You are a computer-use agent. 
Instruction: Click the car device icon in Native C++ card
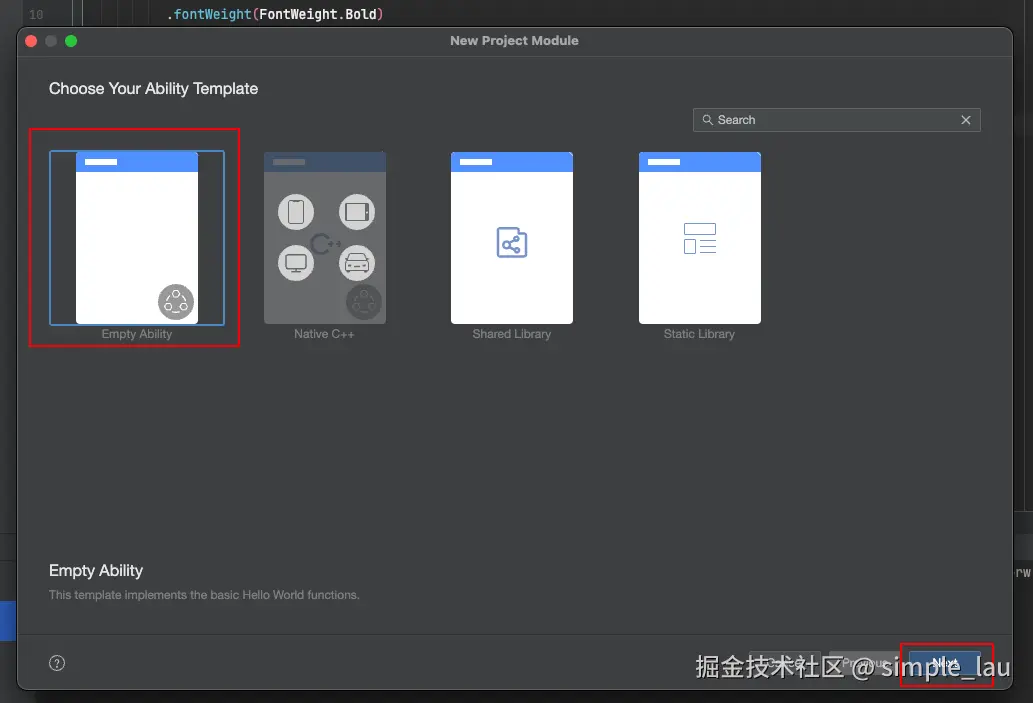[x=357, y=263]
